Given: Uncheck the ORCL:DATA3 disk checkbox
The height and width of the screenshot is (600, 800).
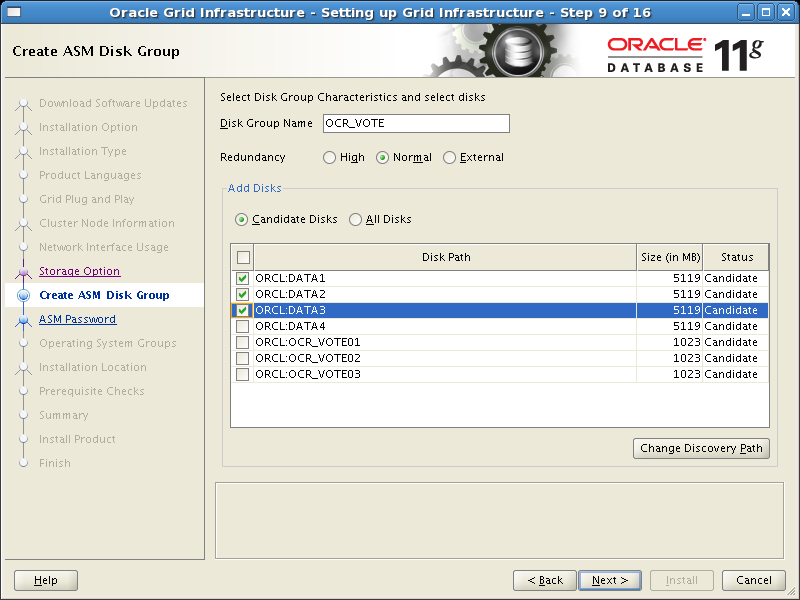Looking at the screenshot, I should click(242, 310).
